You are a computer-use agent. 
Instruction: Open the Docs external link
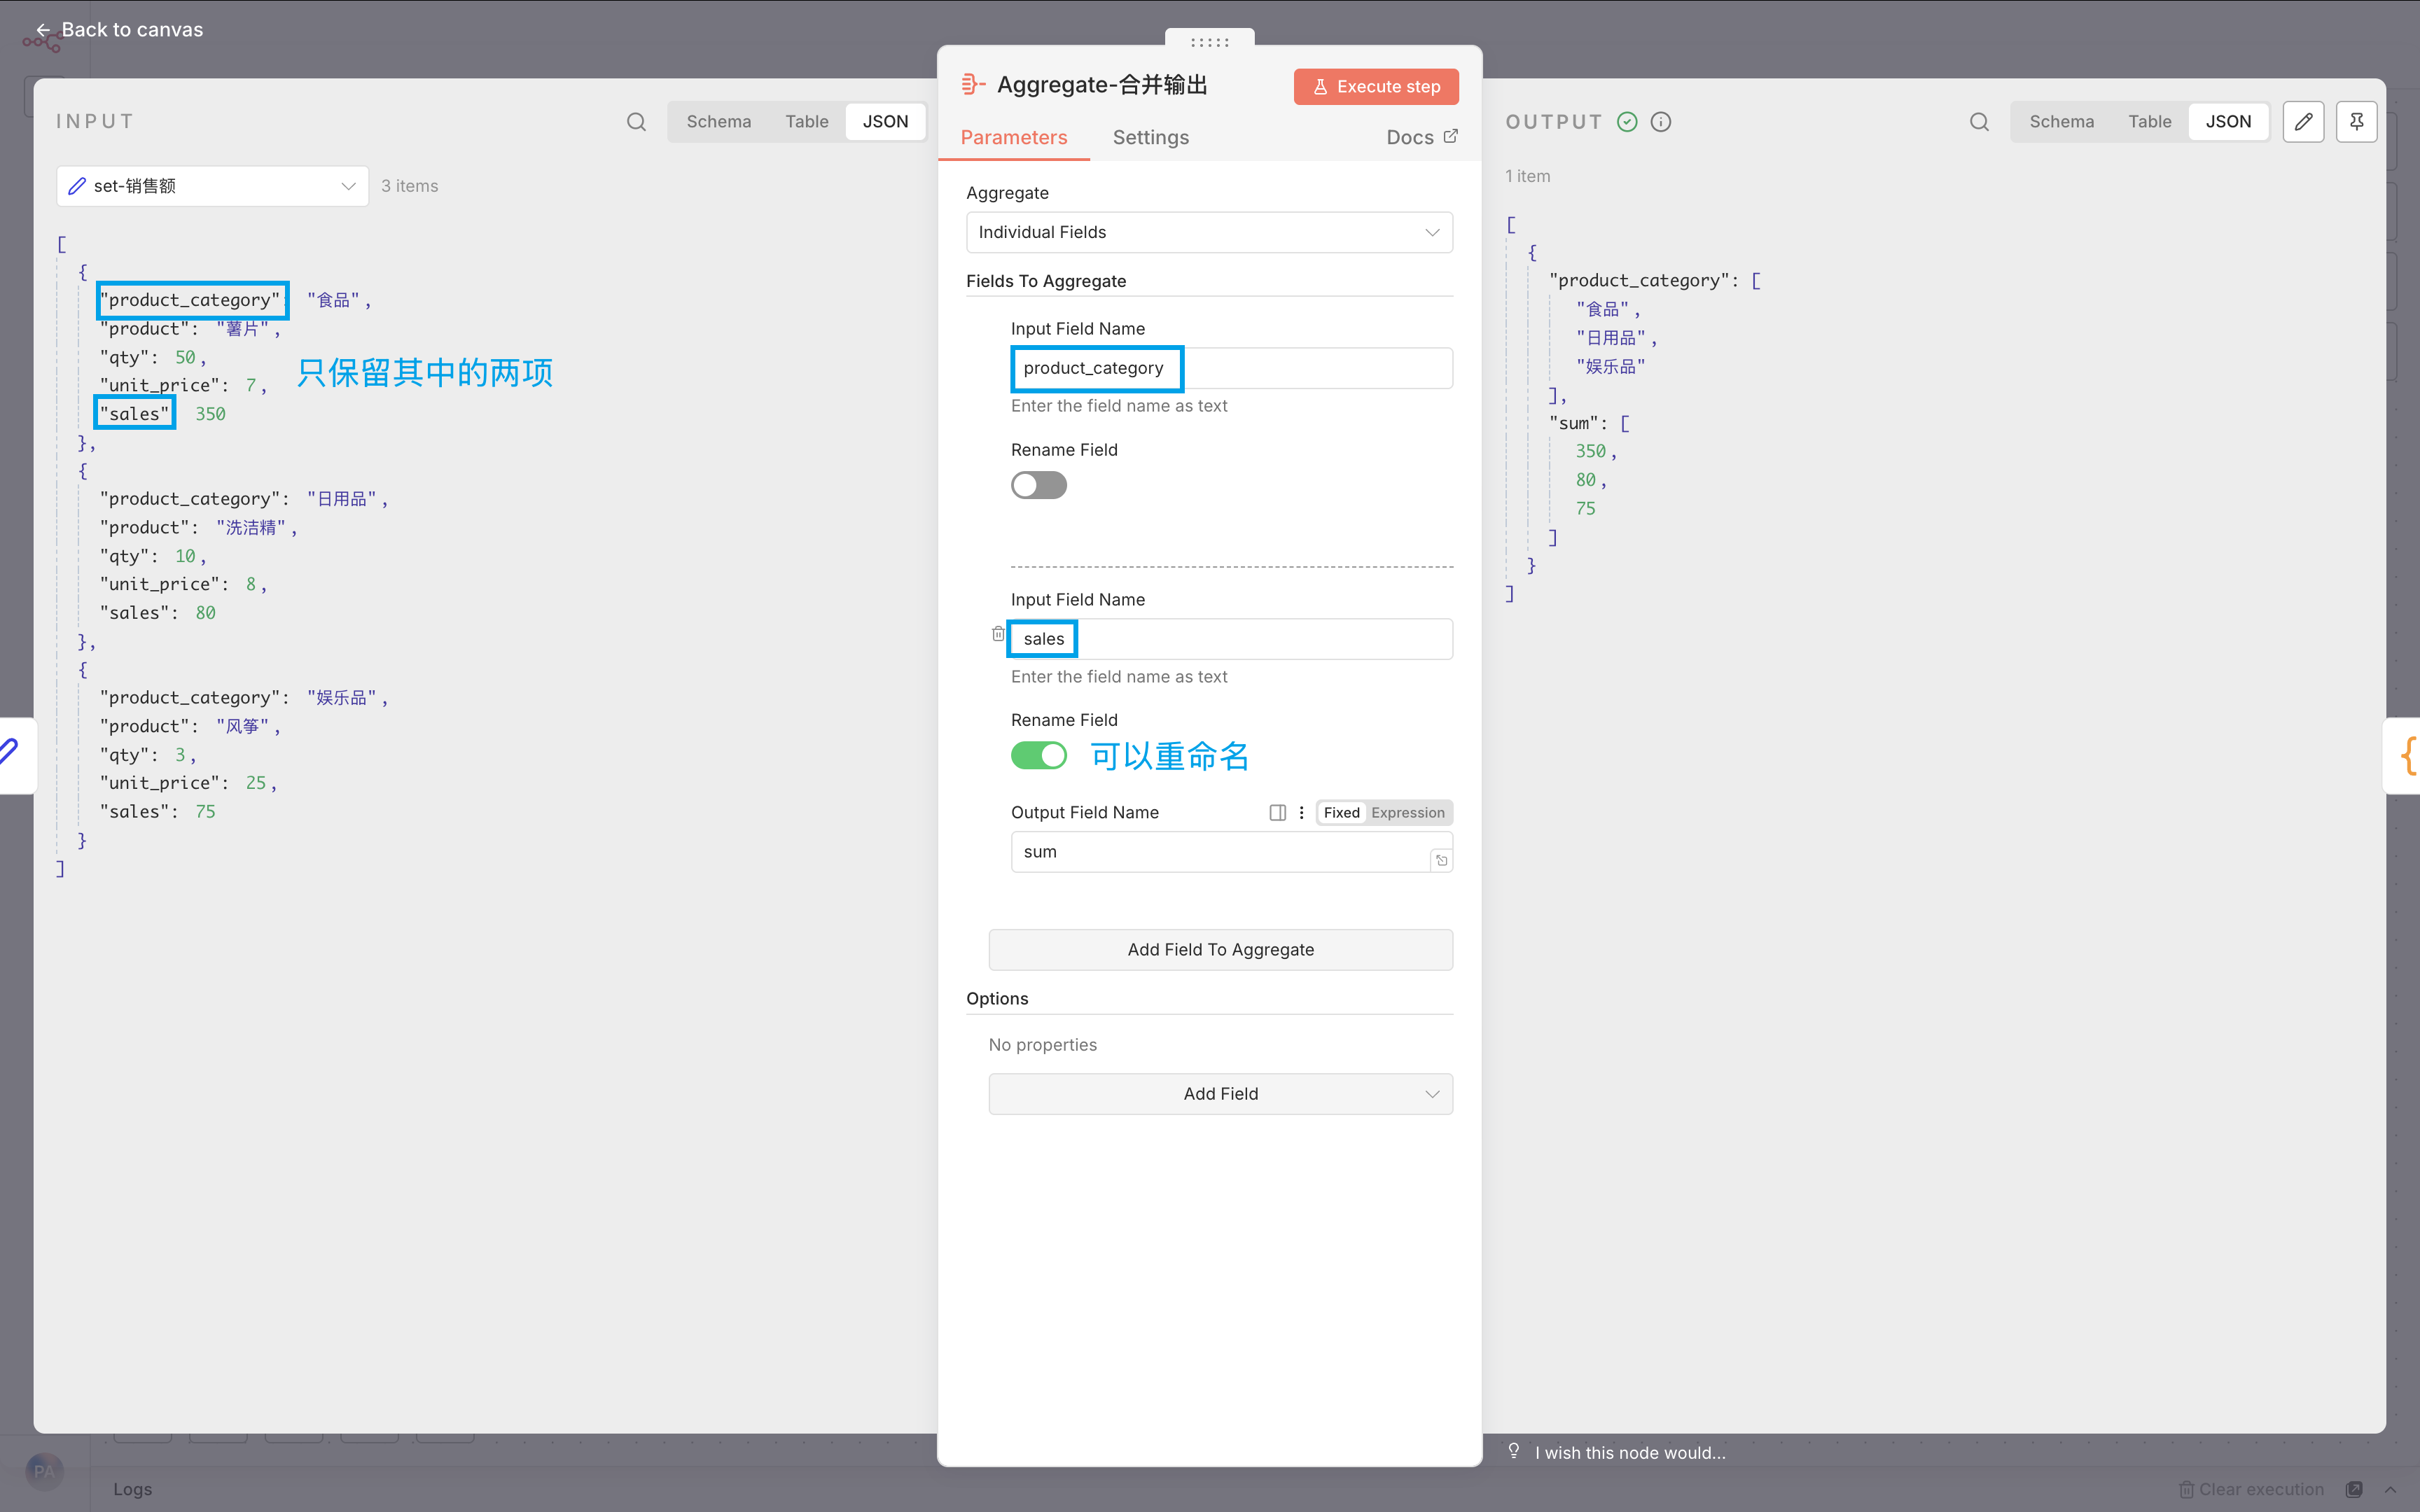(x=1421, y=138)
